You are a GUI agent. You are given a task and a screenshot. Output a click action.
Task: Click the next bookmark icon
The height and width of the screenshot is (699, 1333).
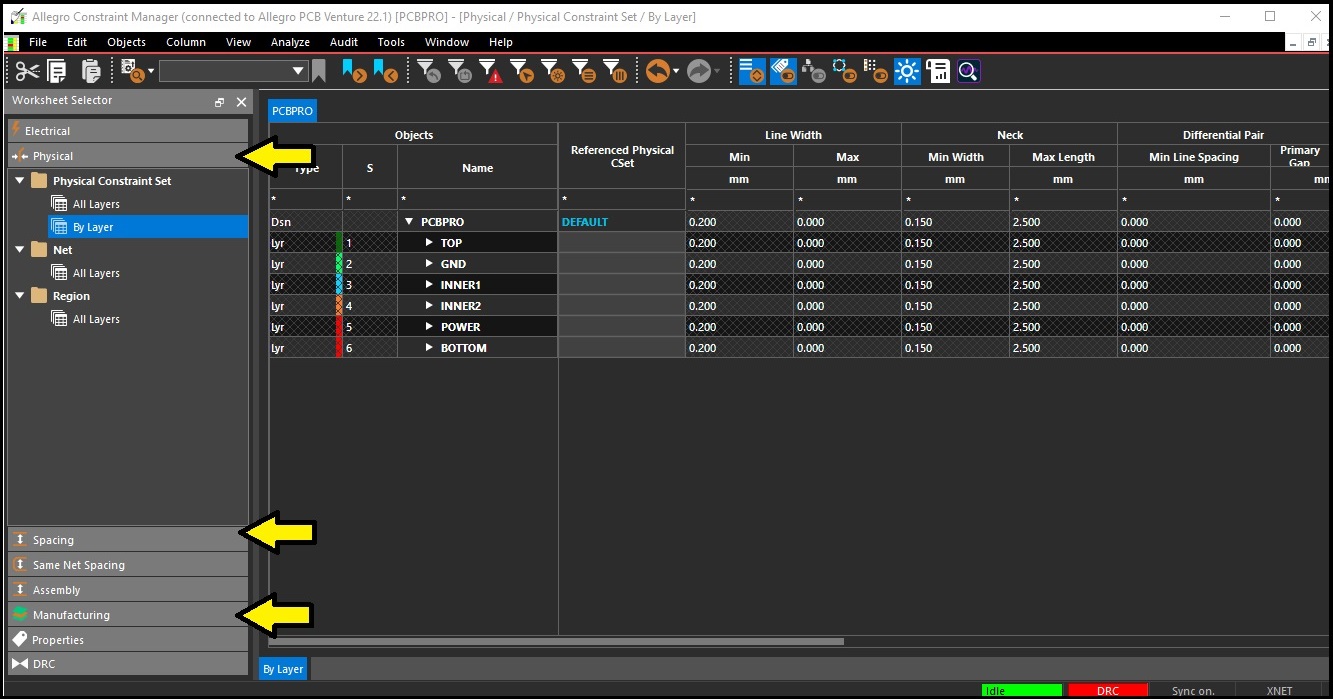pyautogui.click(x=353, y=71)
